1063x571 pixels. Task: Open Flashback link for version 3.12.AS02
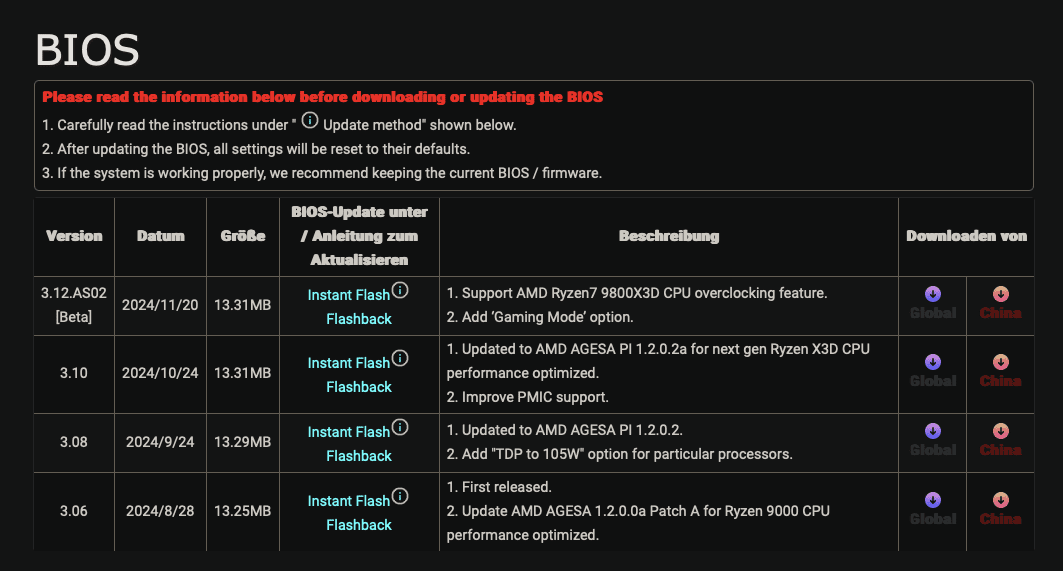(359, 319)
